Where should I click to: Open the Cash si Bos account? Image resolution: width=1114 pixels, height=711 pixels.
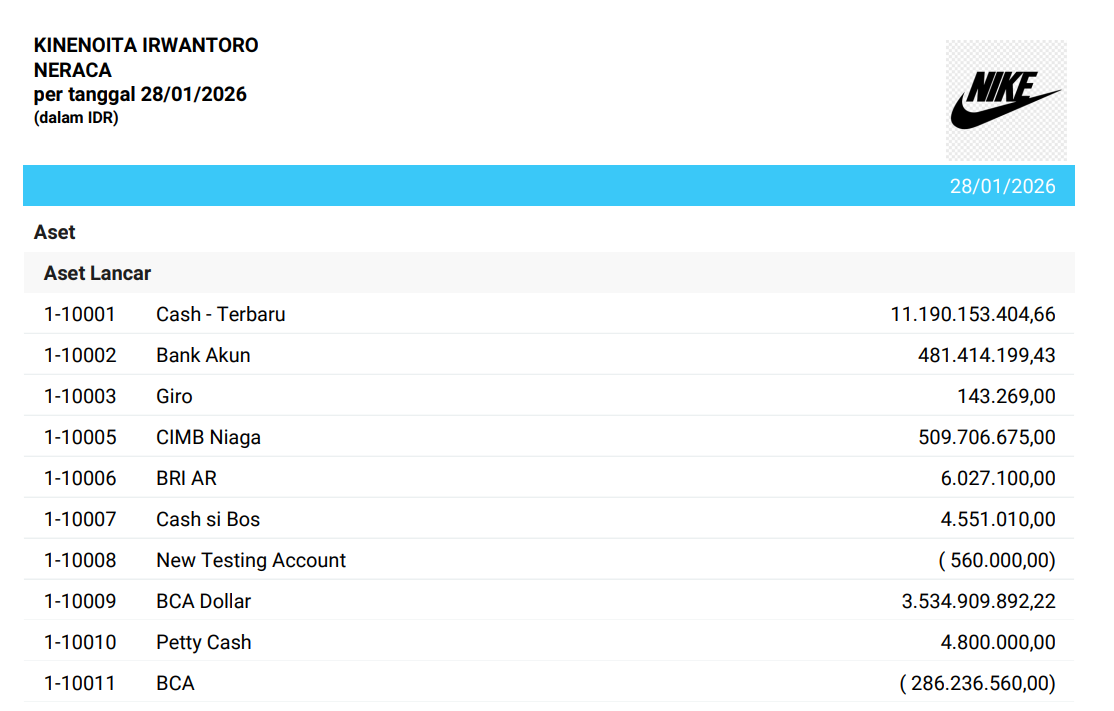tap(208, 519)
